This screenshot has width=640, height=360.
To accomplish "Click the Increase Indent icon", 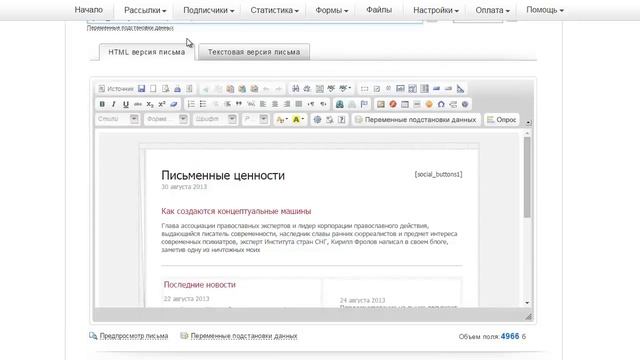I will pos(227,104).
